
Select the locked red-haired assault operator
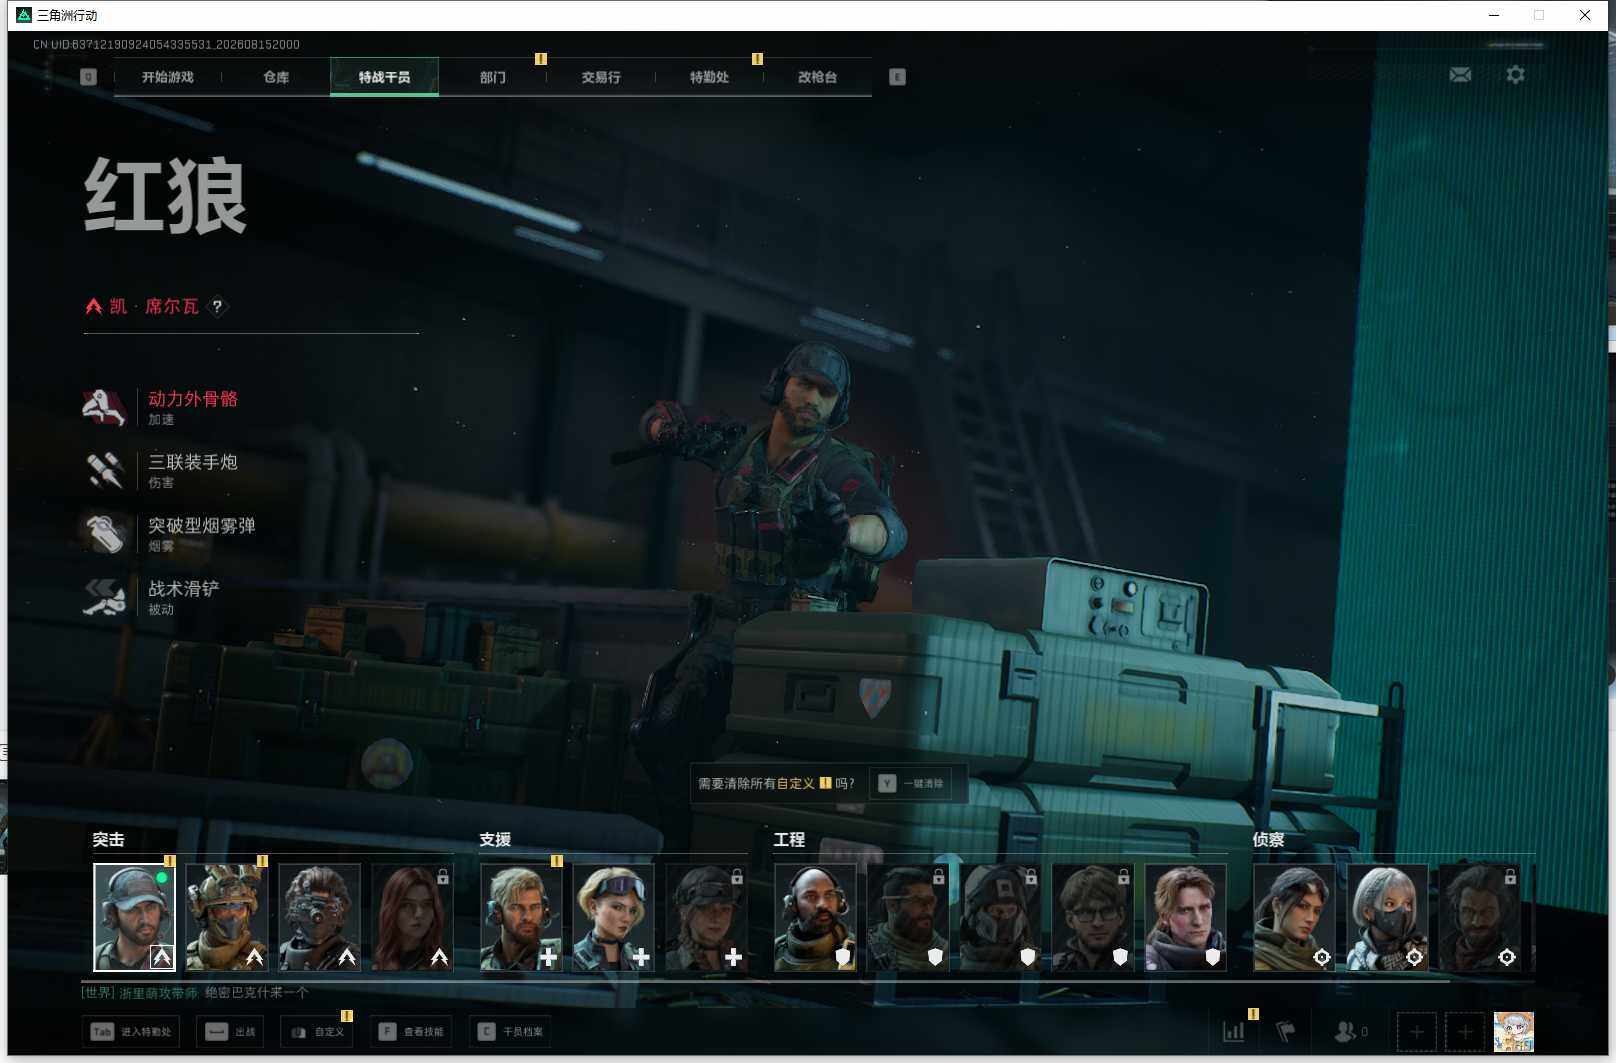412,918
